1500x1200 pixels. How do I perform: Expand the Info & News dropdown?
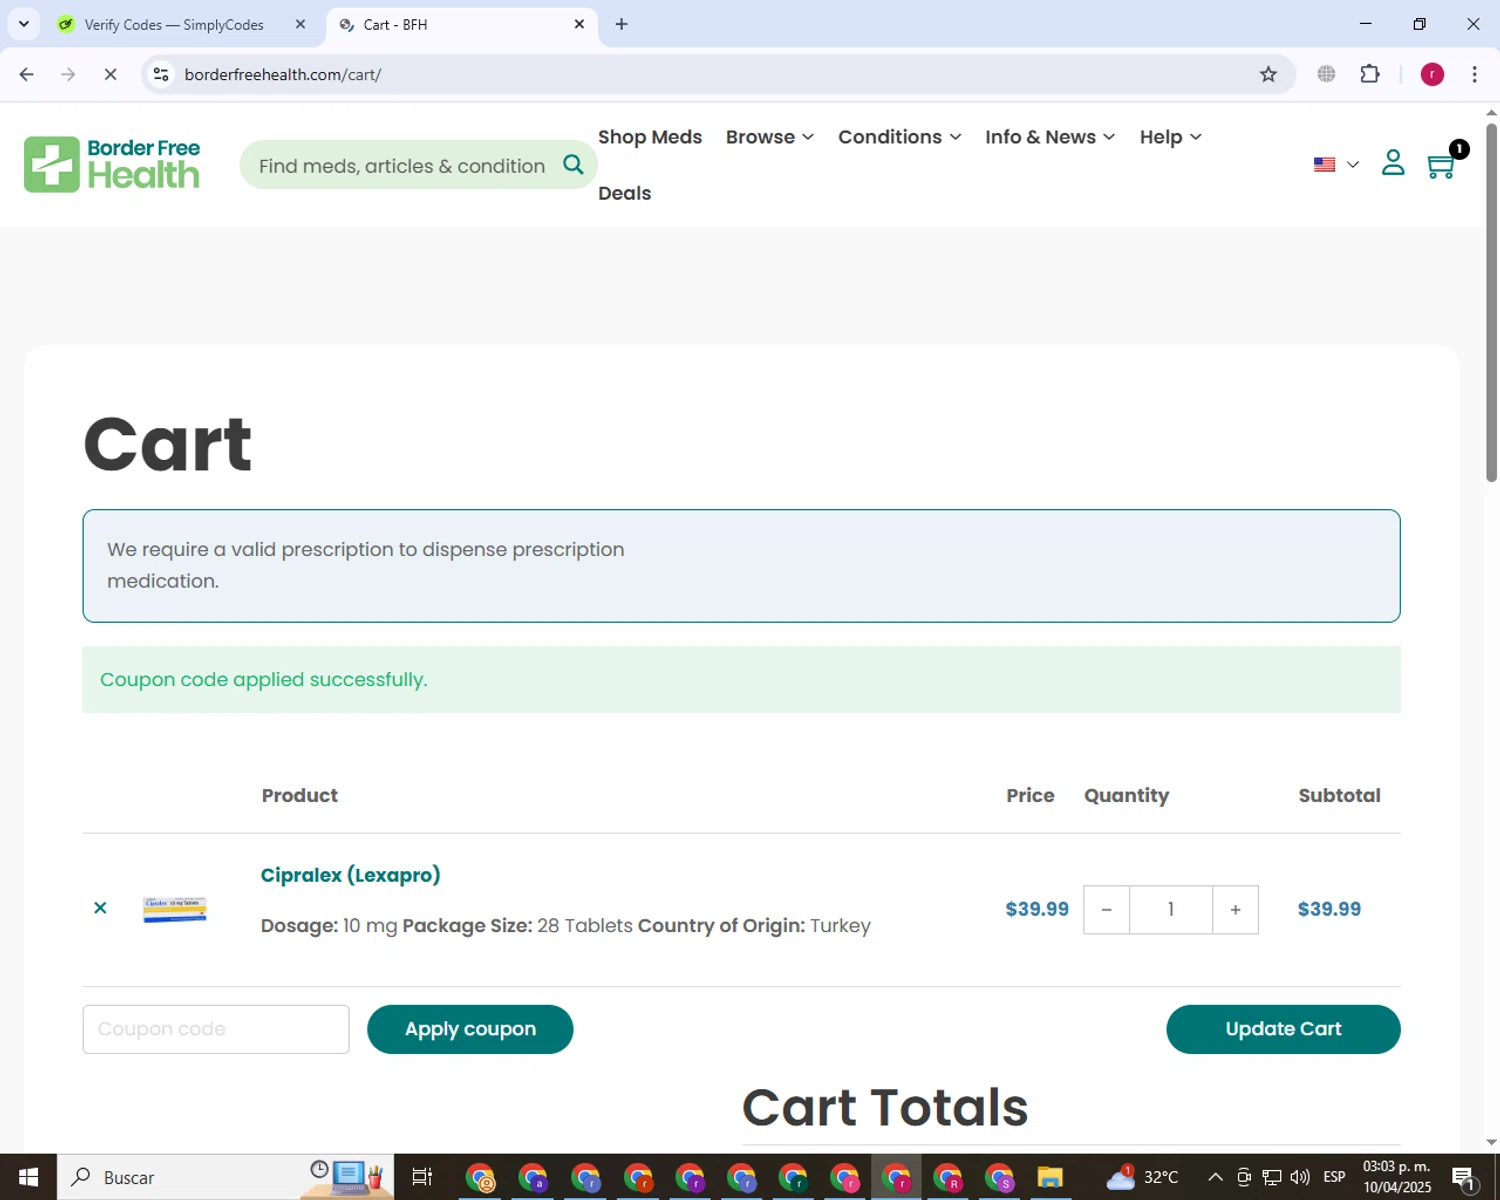coord(1050,137)
